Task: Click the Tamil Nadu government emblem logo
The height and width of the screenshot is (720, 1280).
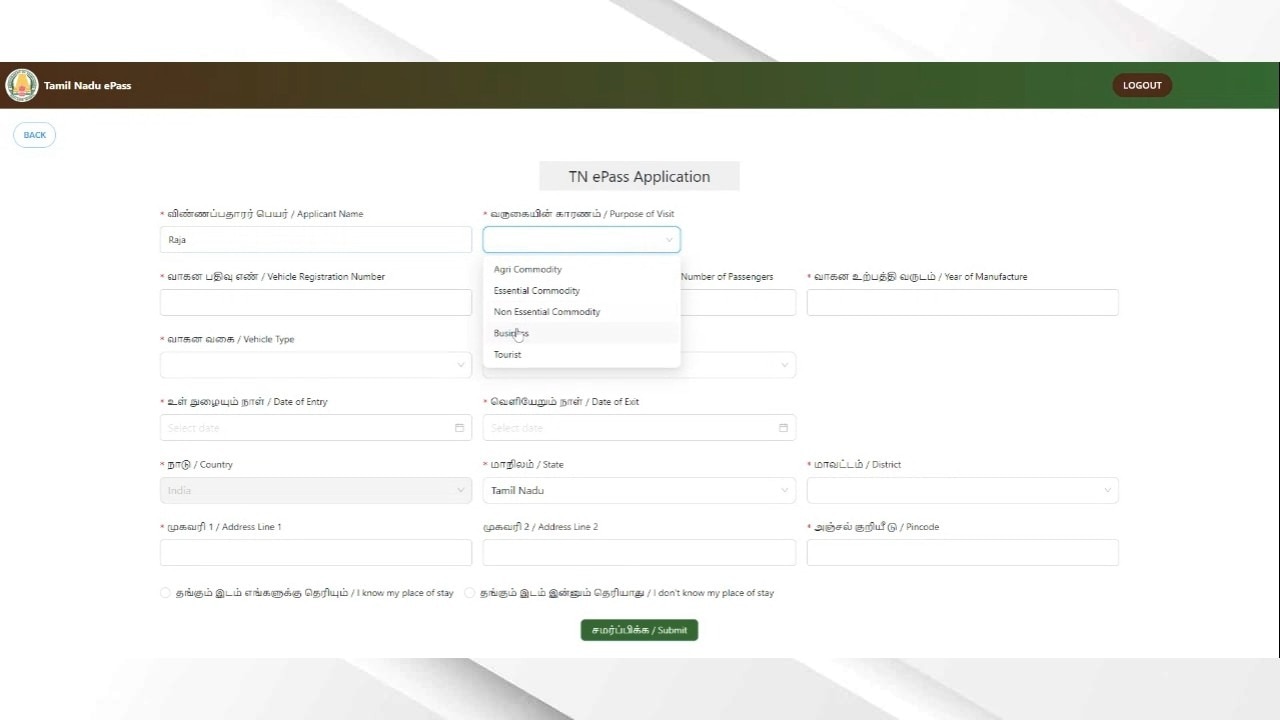Action: (x=22, y=85)
